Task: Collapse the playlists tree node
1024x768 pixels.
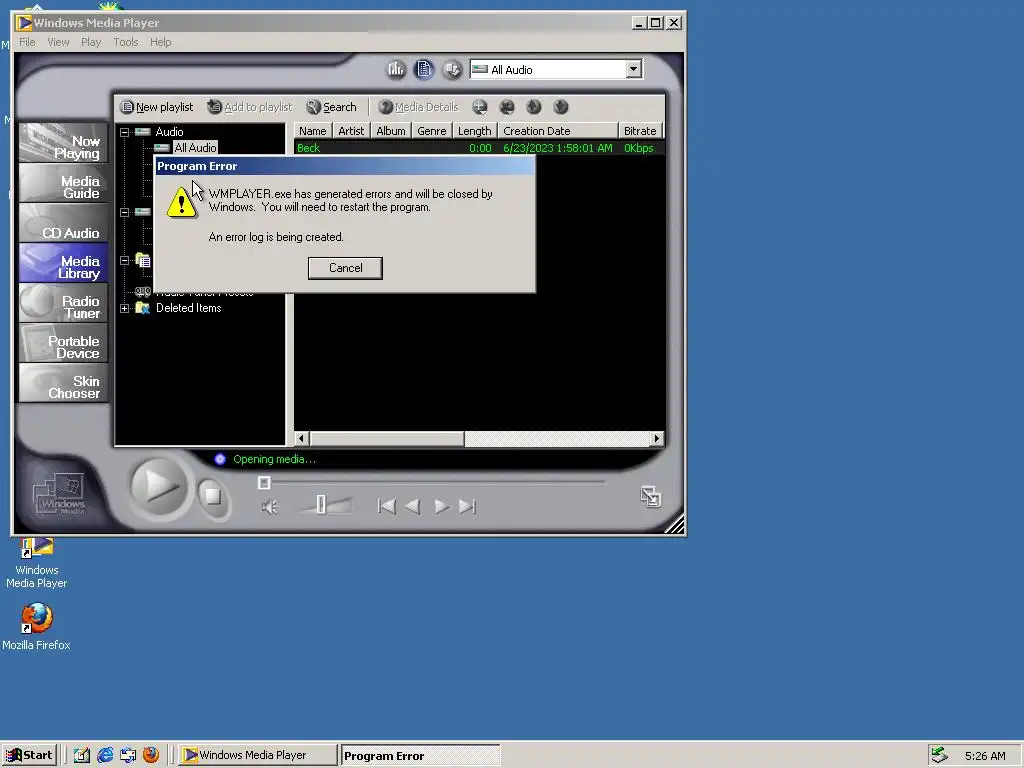Action: pyautogui.click(x=124, y=261)
